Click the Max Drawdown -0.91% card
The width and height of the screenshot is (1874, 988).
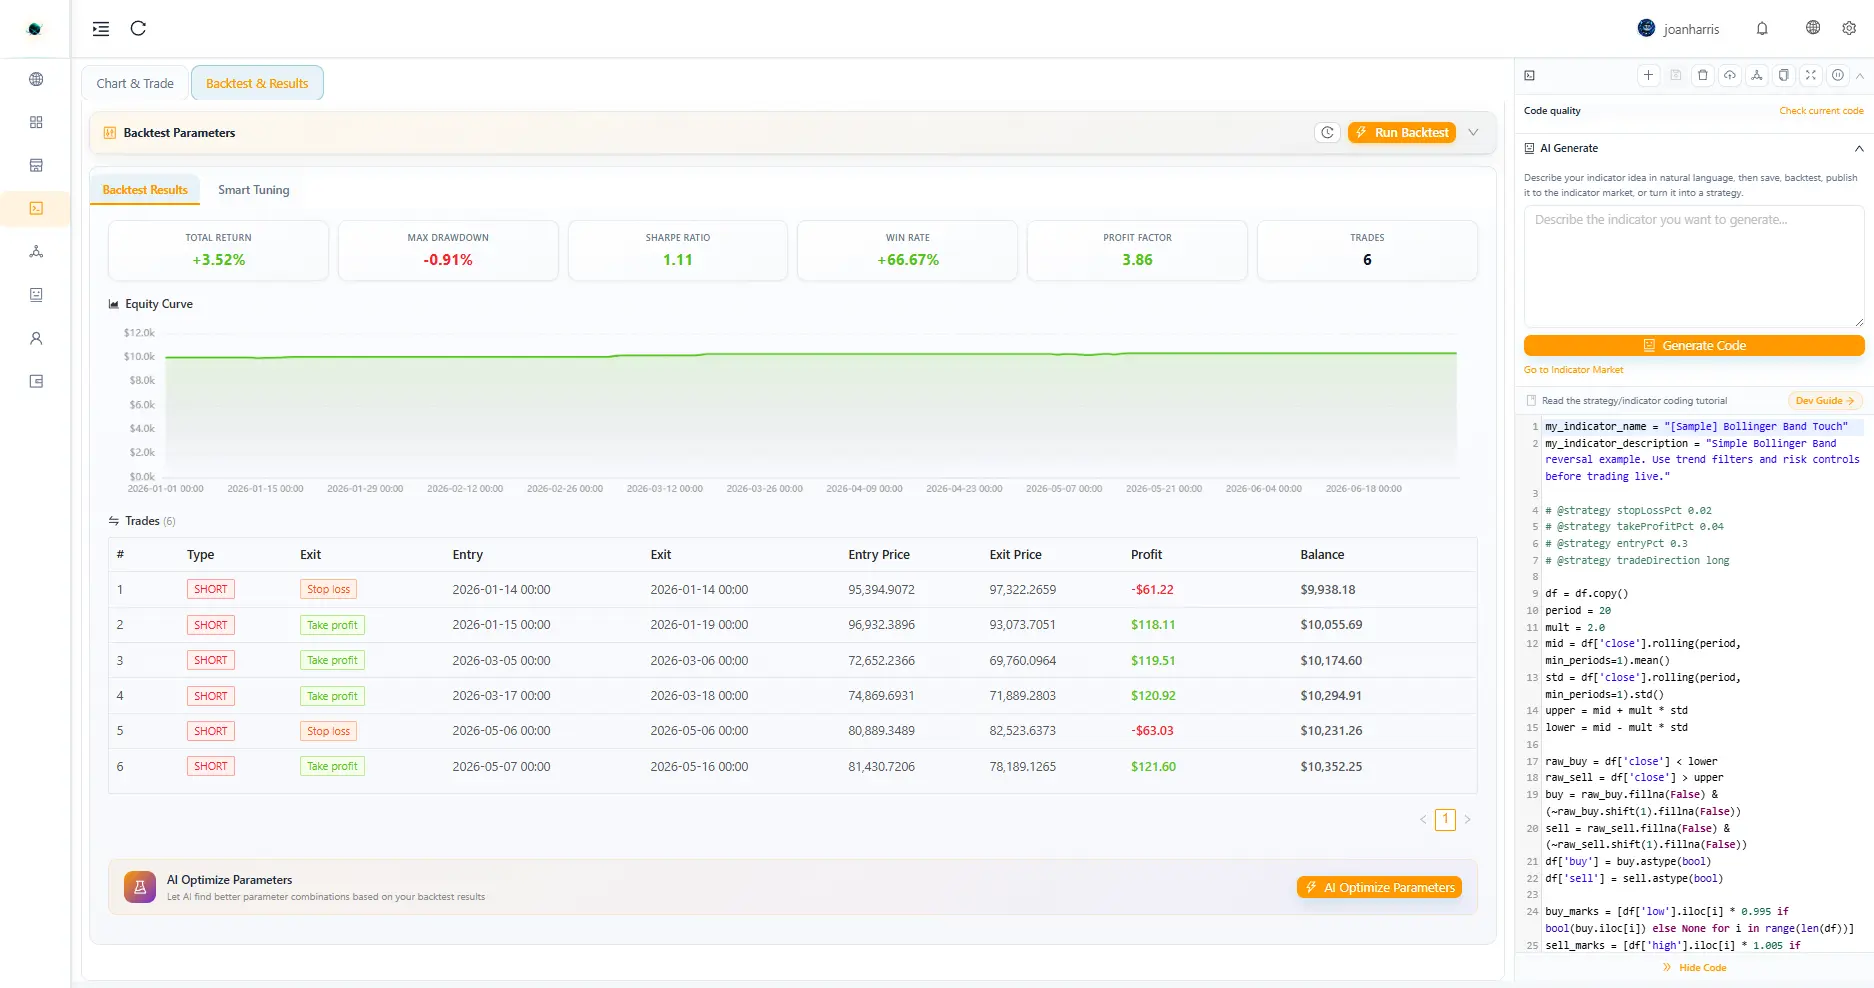pyautogui.click(x=448, y=250)
